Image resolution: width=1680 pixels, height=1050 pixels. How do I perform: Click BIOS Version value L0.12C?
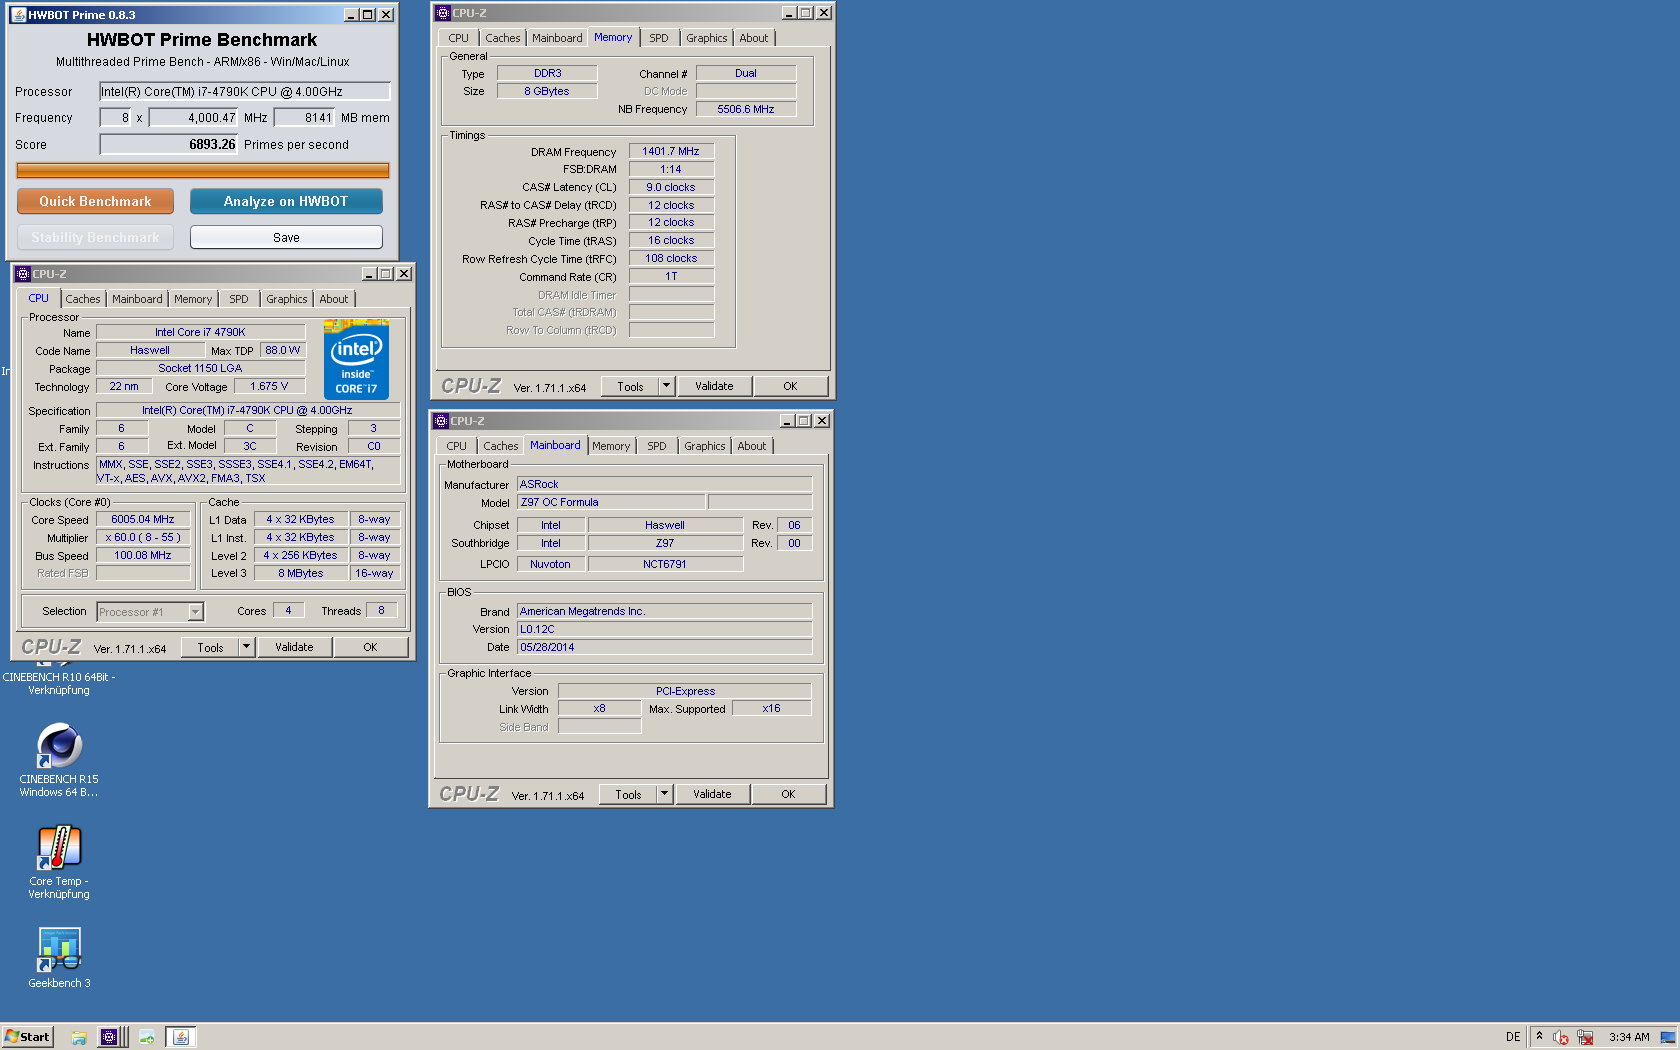664,629
